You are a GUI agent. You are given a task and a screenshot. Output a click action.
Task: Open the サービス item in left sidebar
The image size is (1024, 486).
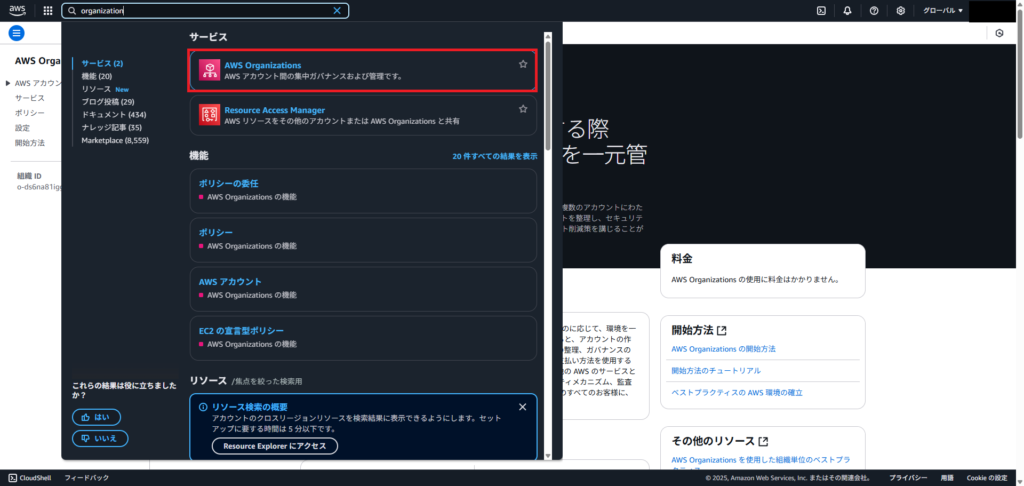pyautogui.click(x=30, y=98)
